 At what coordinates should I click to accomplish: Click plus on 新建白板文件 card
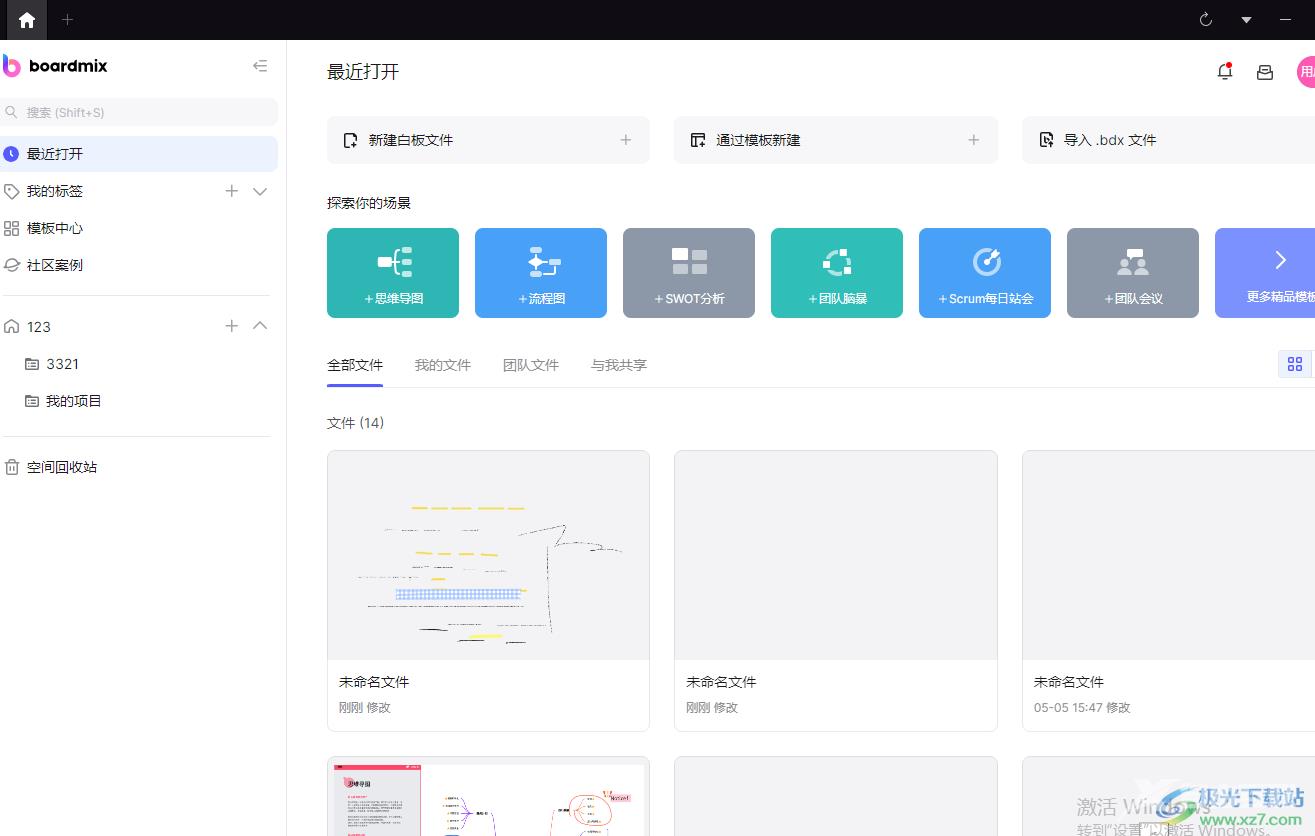626,140
